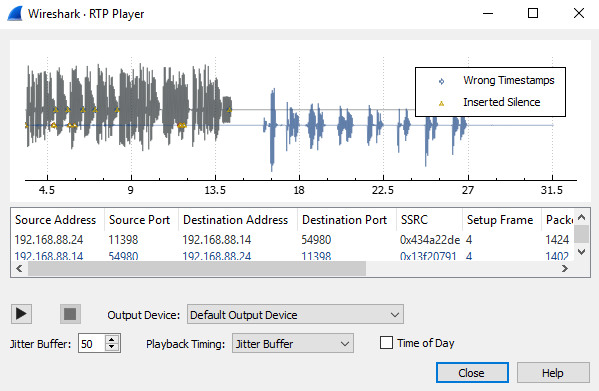
Task: Click the Inserted Silence marker near 13.5 seconds
Action: click(229, 110)
